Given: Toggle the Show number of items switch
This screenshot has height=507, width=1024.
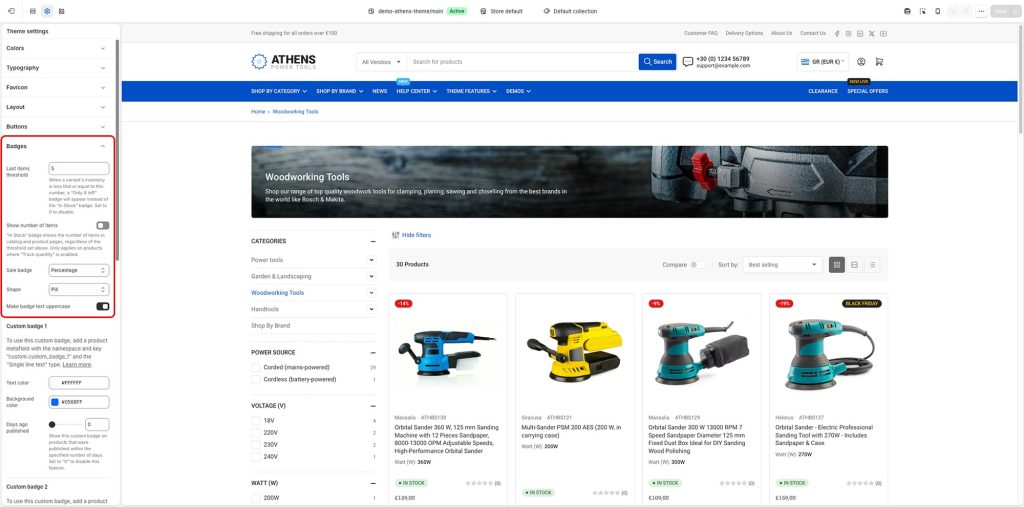Looking at the screenshot, I should tap(103, 225).
